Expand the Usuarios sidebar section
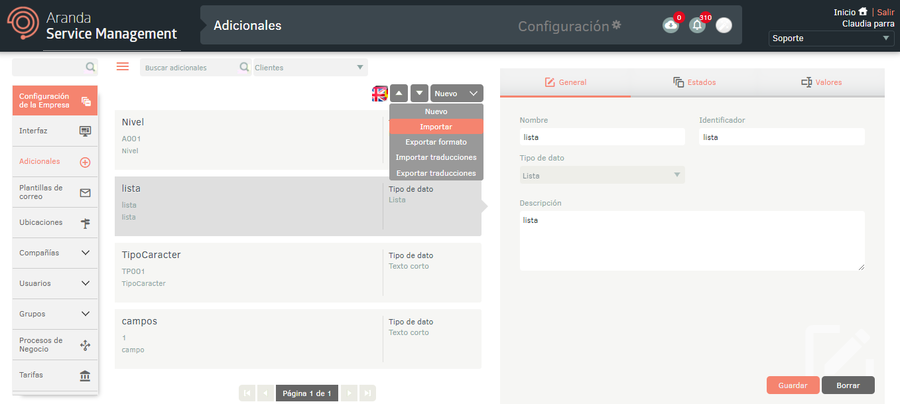Viewport: 900px width, 404px height. point(86,284)
